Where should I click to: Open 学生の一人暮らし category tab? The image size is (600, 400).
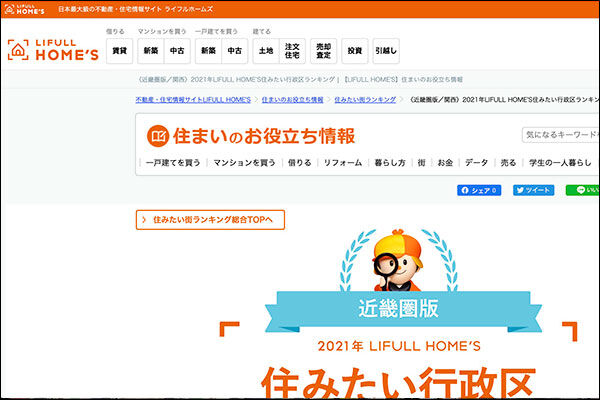[x=560, y=163]
